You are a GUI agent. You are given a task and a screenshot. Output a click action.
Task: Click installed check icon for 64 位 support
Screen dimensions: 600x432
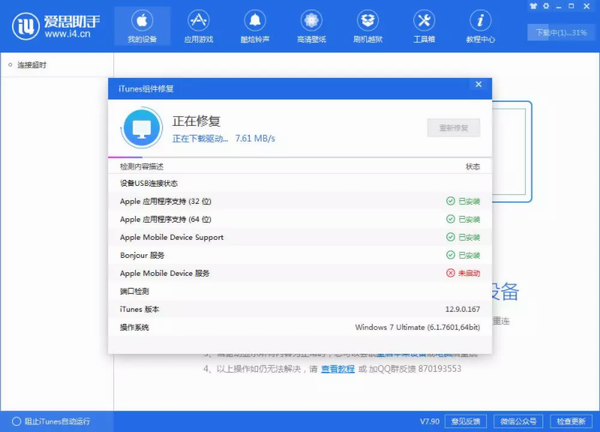coord(450,219)
